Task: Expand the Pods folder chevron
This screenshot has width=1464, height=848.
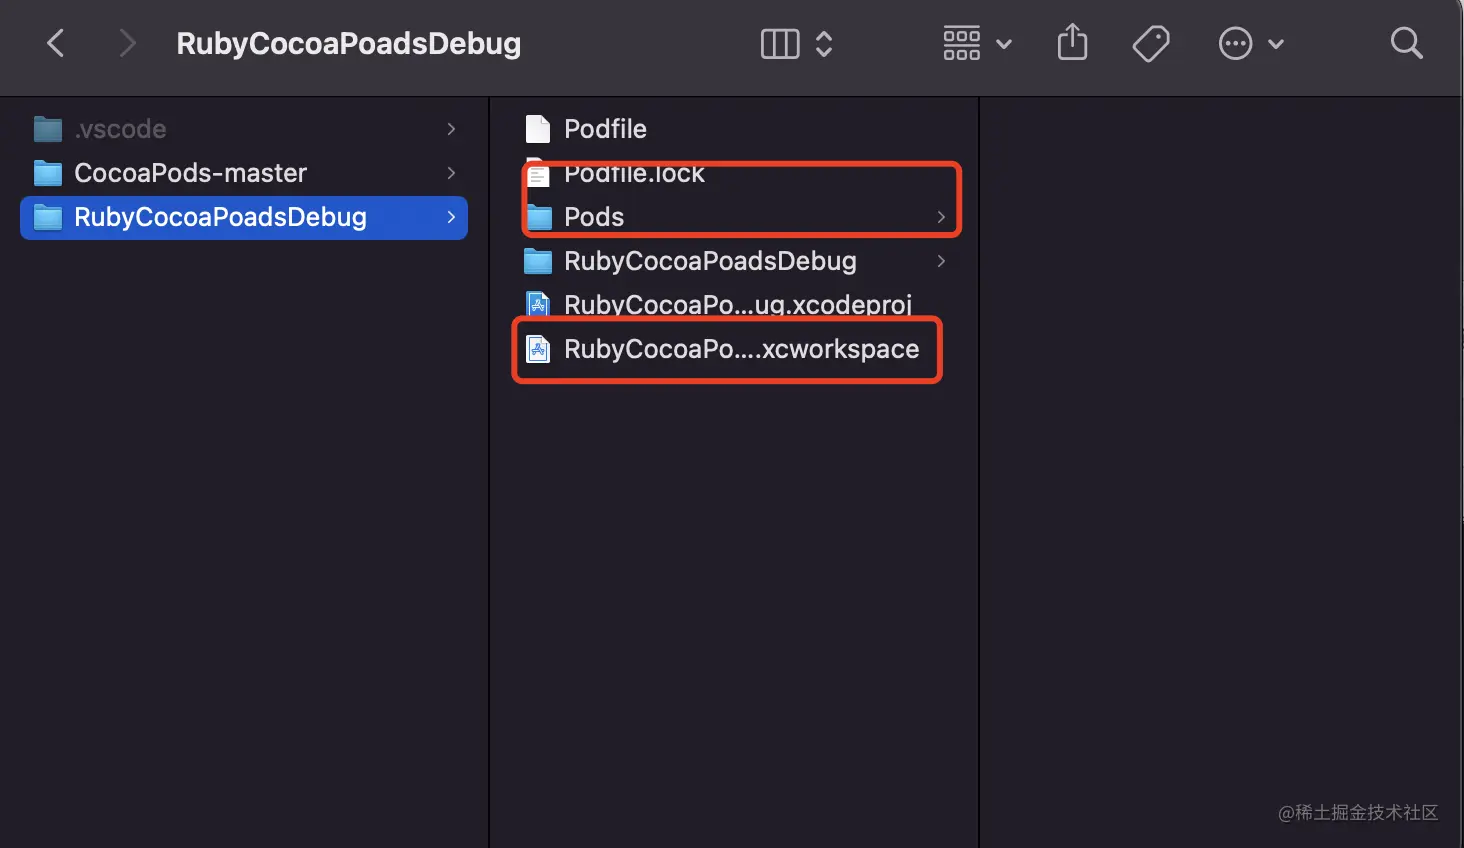Action: pyautogui.click(x=941, y=217)
